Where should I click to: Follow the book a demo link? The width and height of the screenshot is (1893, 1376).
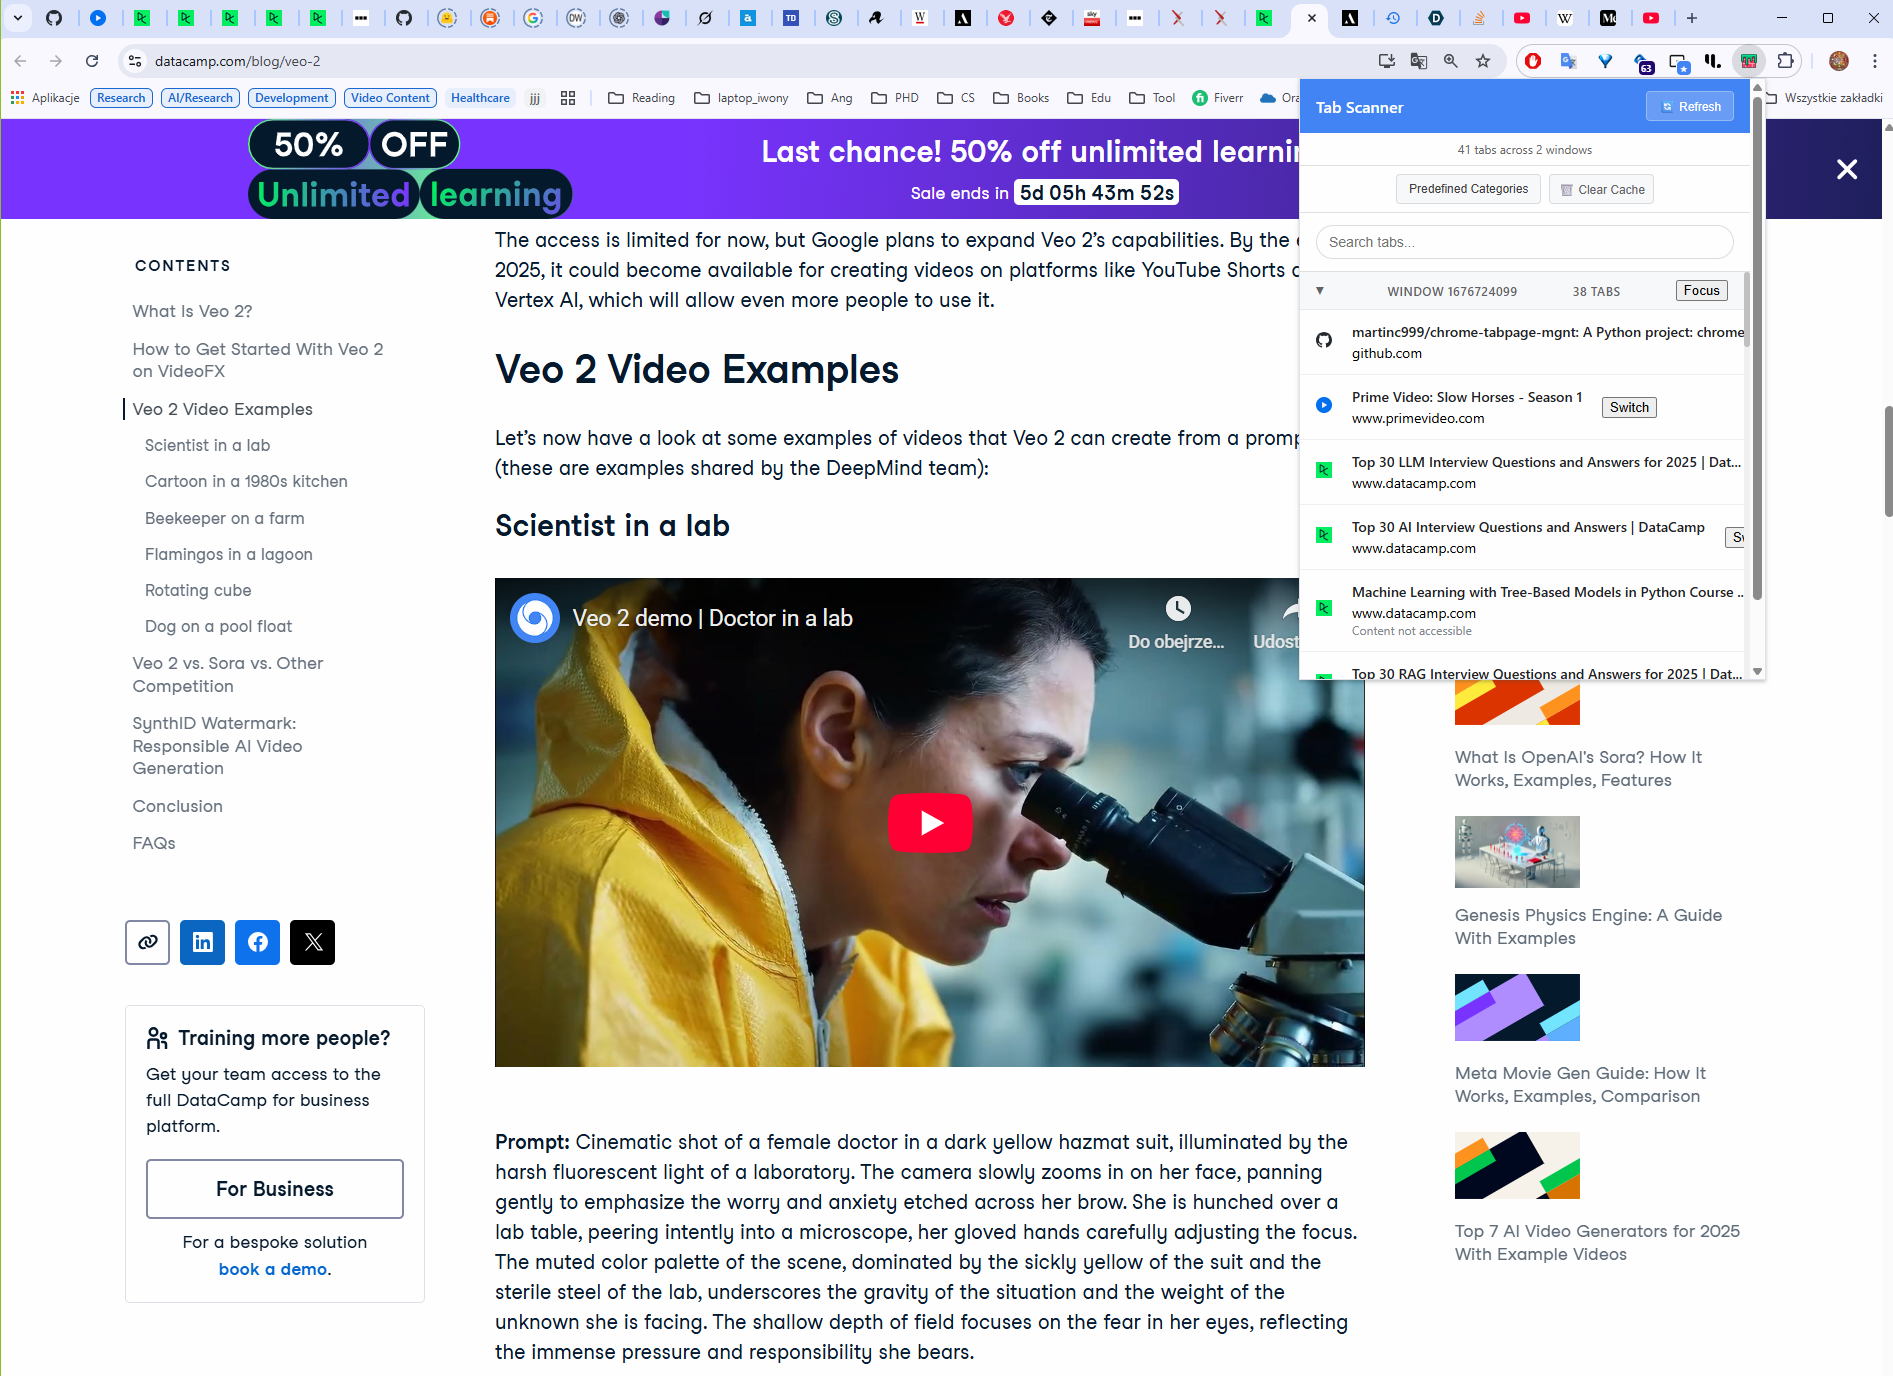(x=273, y=1269)
